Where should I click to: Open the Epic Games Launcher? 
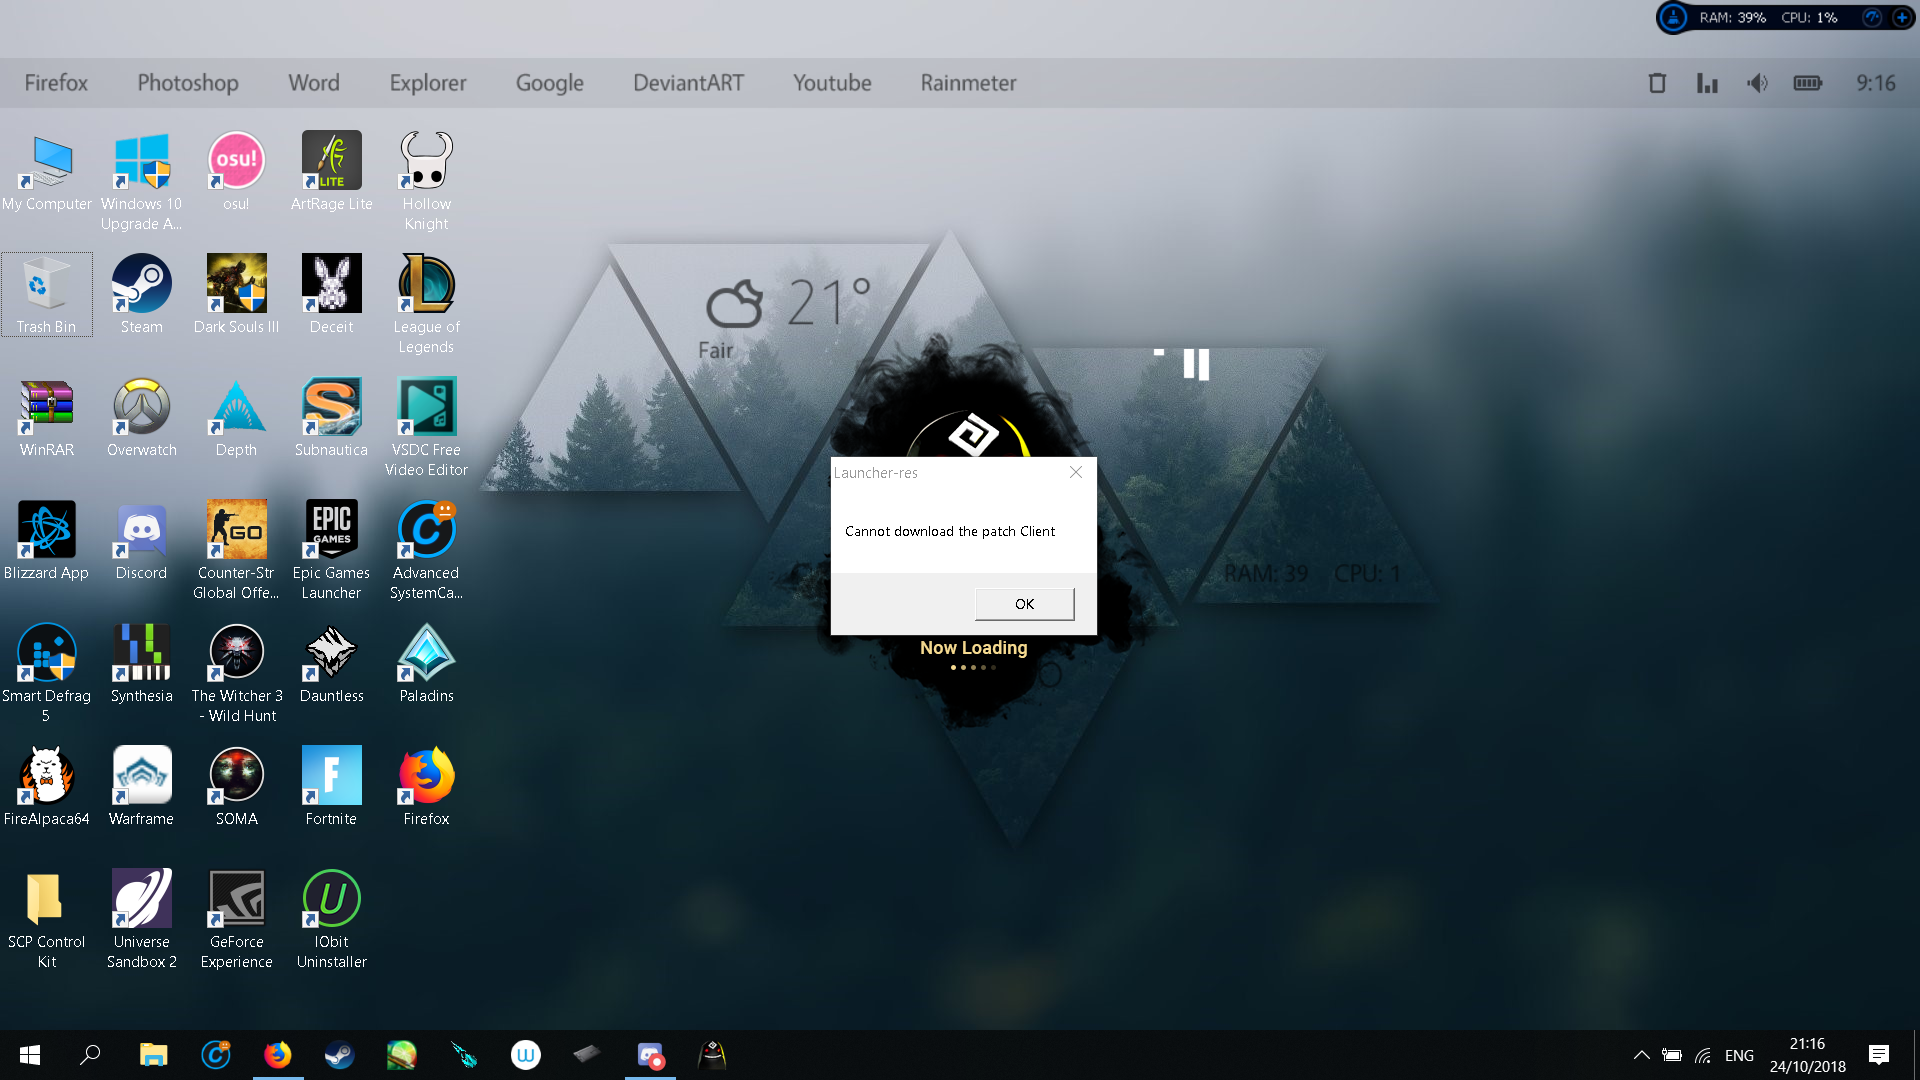coord(331,528)
